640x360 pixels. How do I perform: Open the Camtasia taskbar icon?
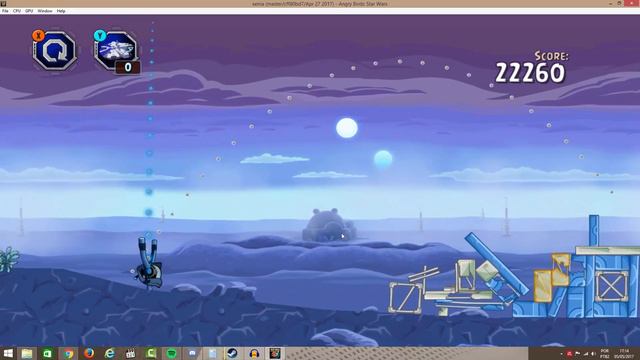pos(151,353)
